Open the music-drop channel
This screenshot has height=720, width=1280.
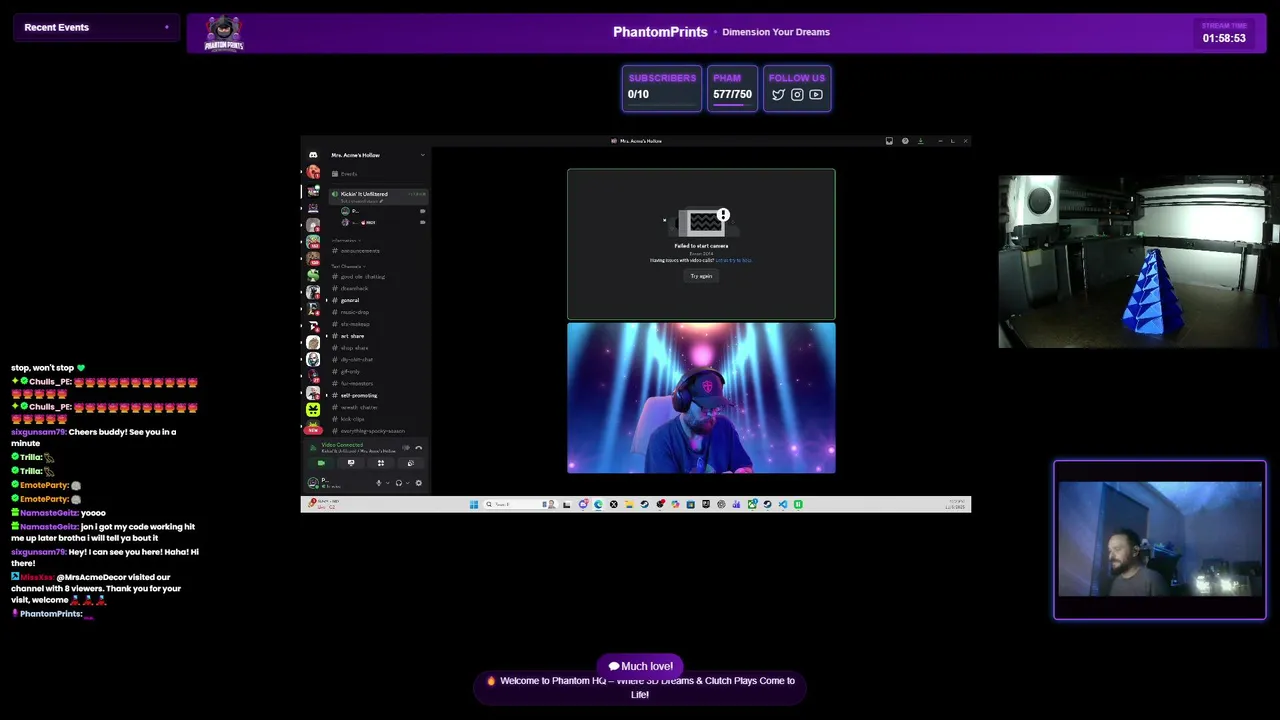pyautogui.click(x=378, y=312)
